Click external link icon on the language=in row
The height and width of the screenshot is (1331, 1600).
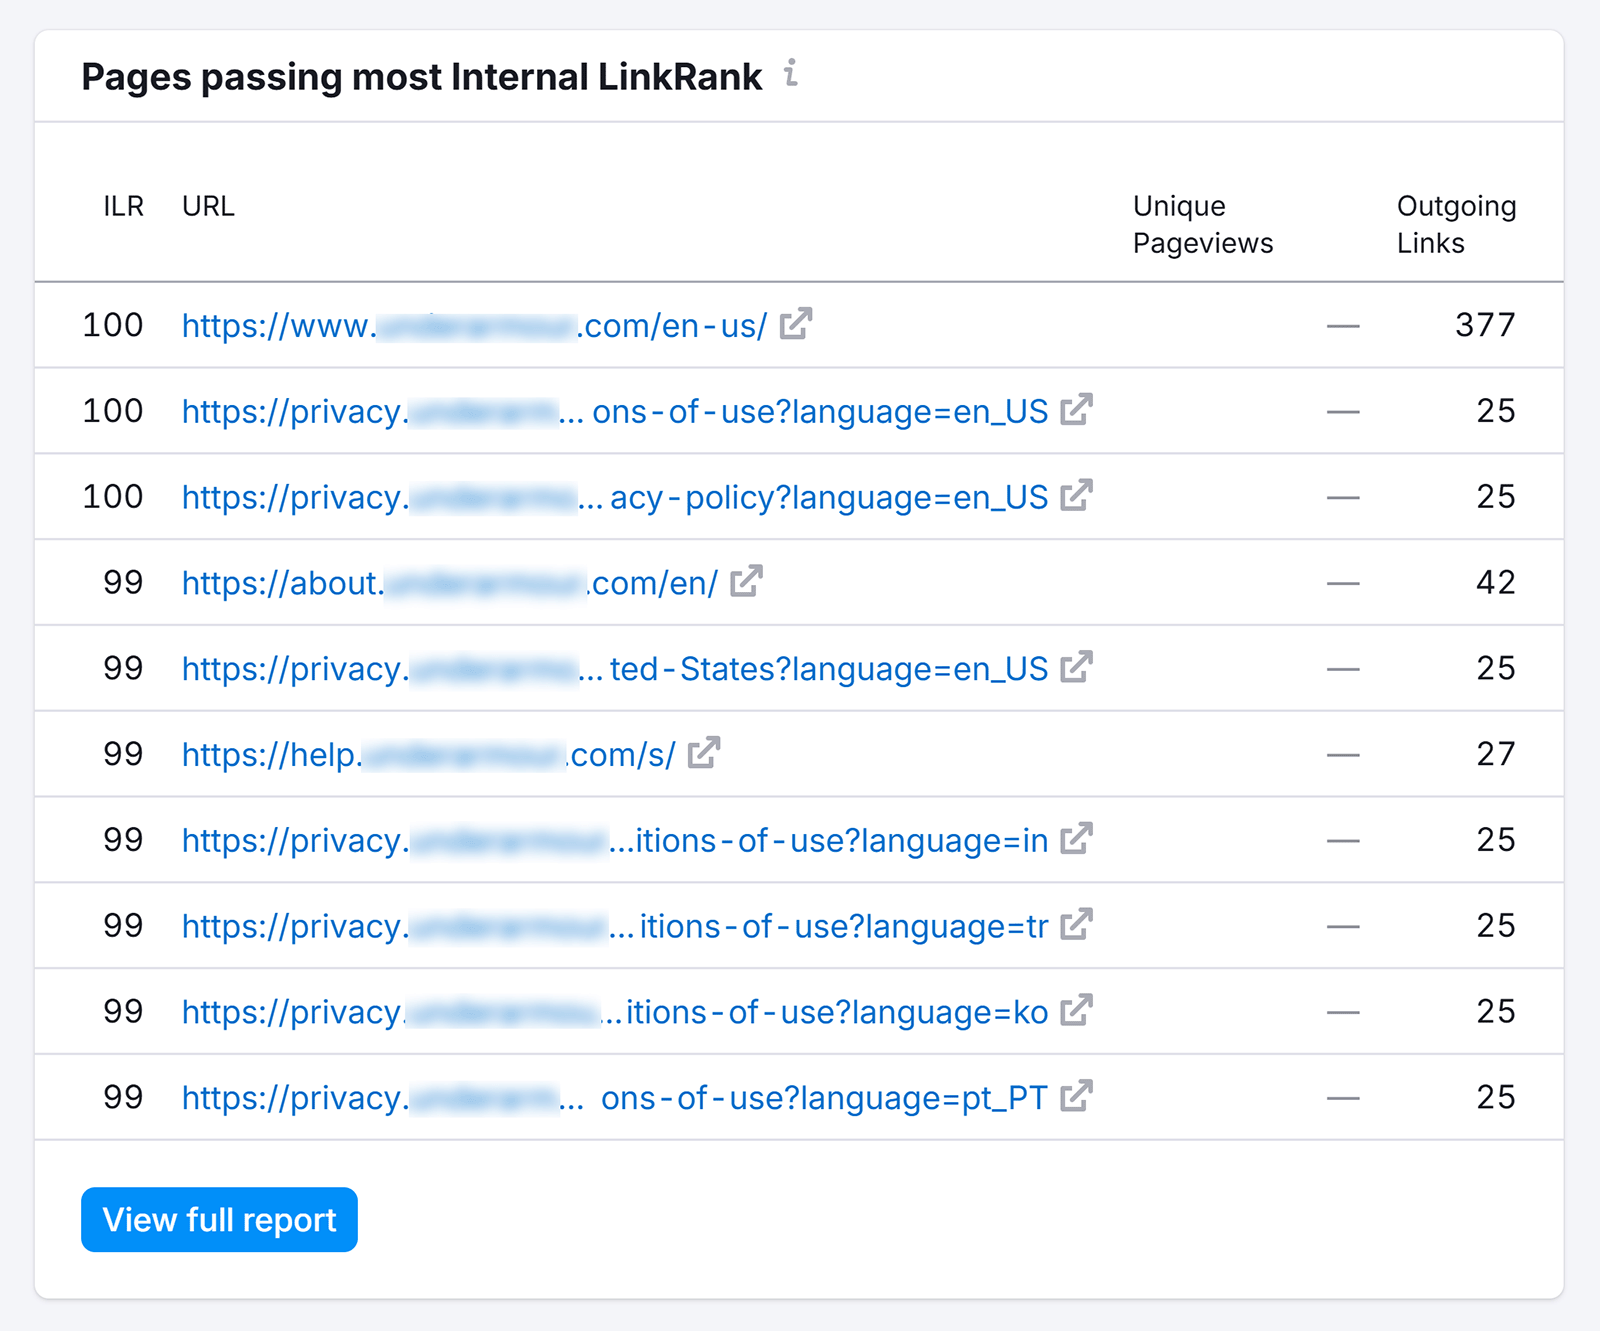(1075, 840)
